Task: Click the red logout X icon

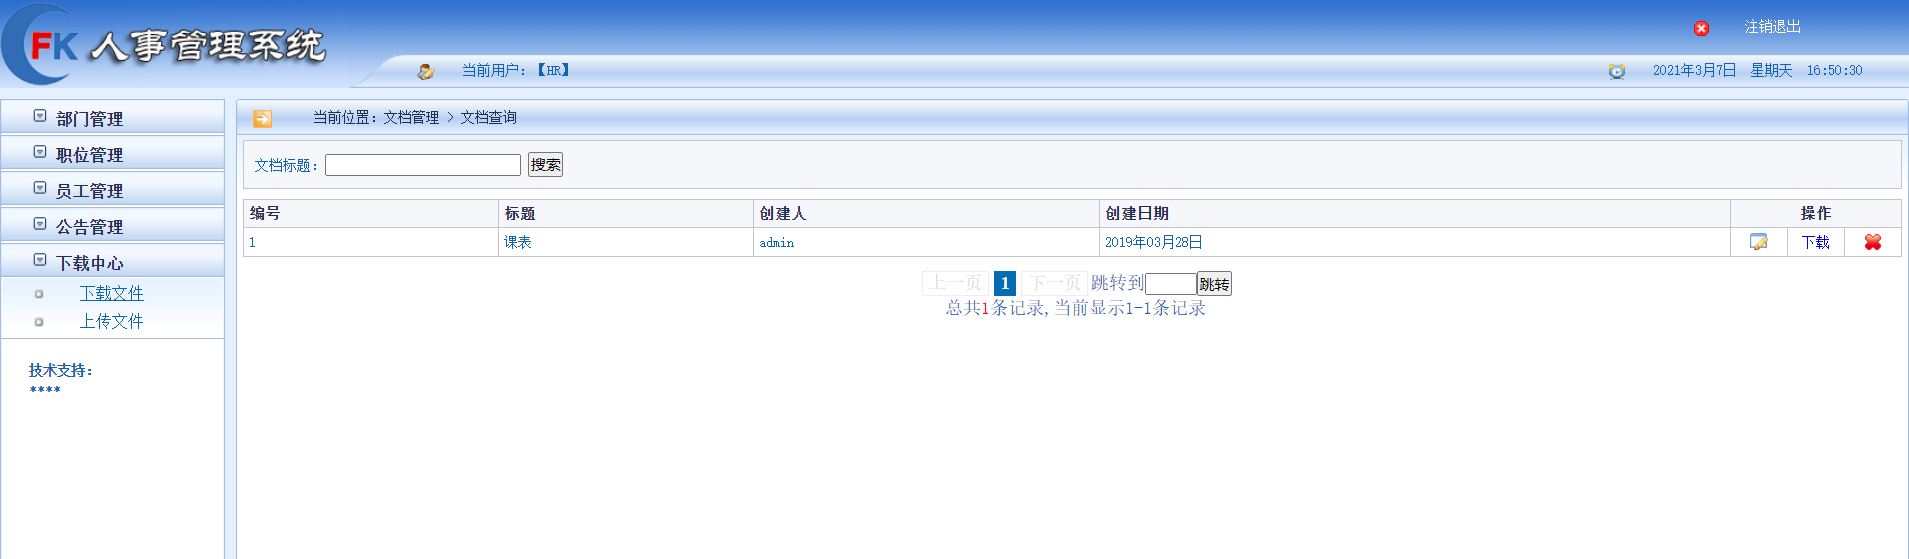Action: pyautogui.click(x=1701, y=28)
